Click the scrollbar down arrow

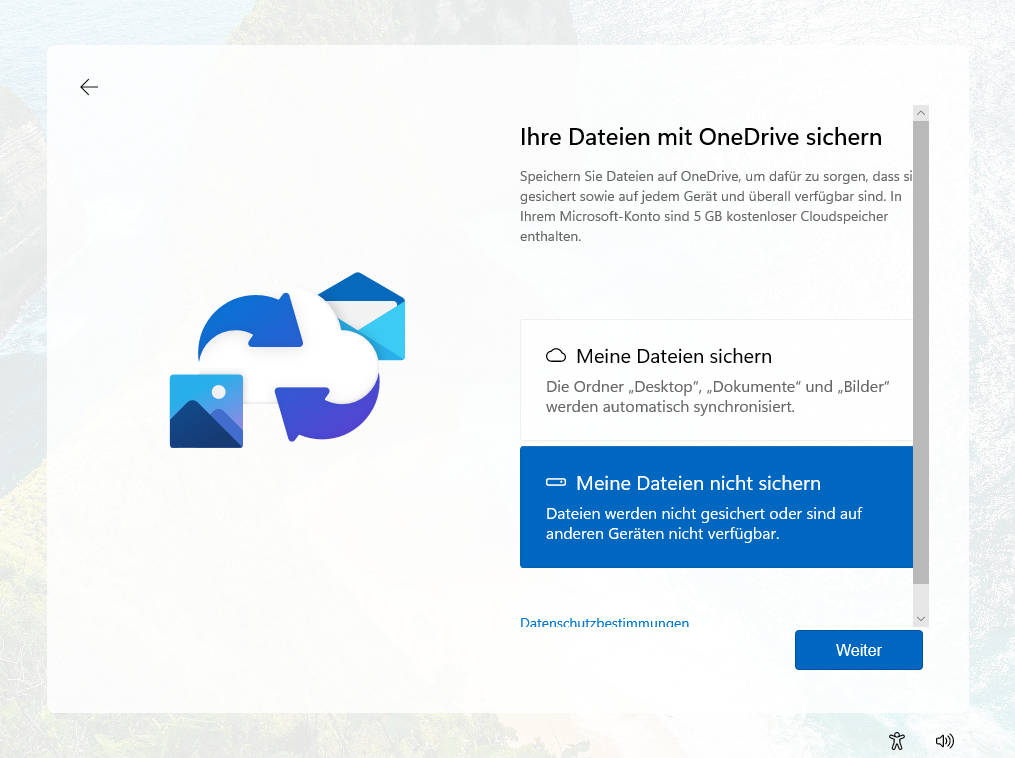point(921,619)
